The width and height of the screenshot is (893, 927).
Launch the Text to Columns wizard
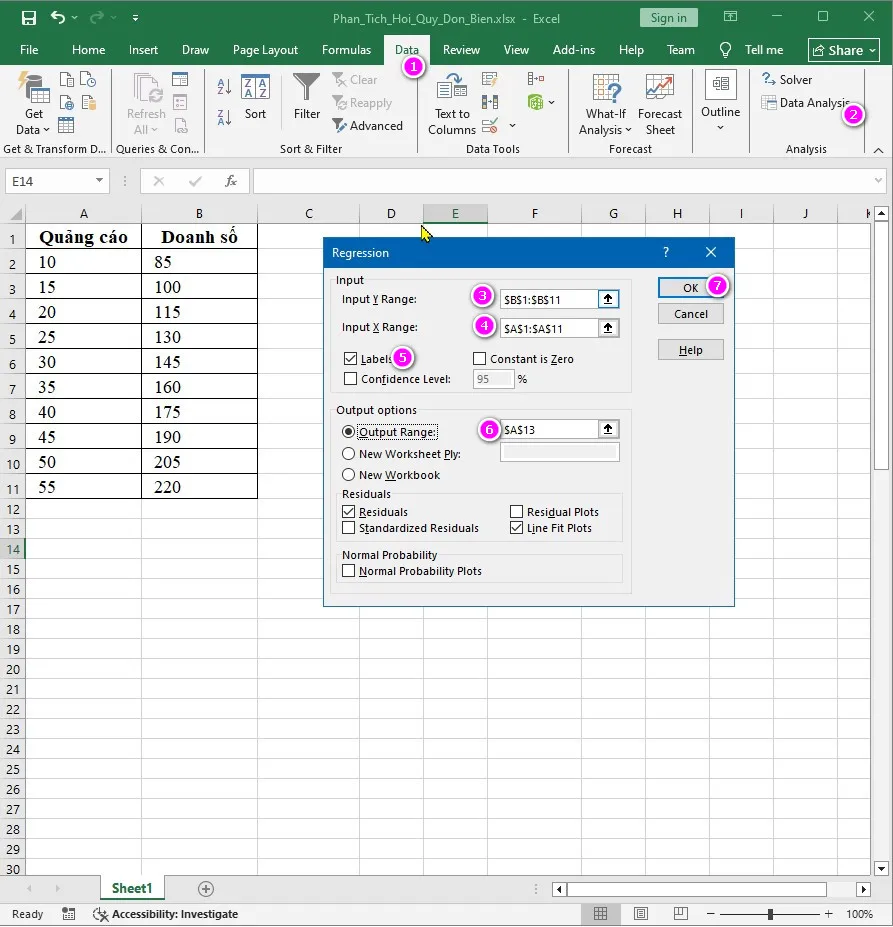pyautogui.click(x=451, y=104)
